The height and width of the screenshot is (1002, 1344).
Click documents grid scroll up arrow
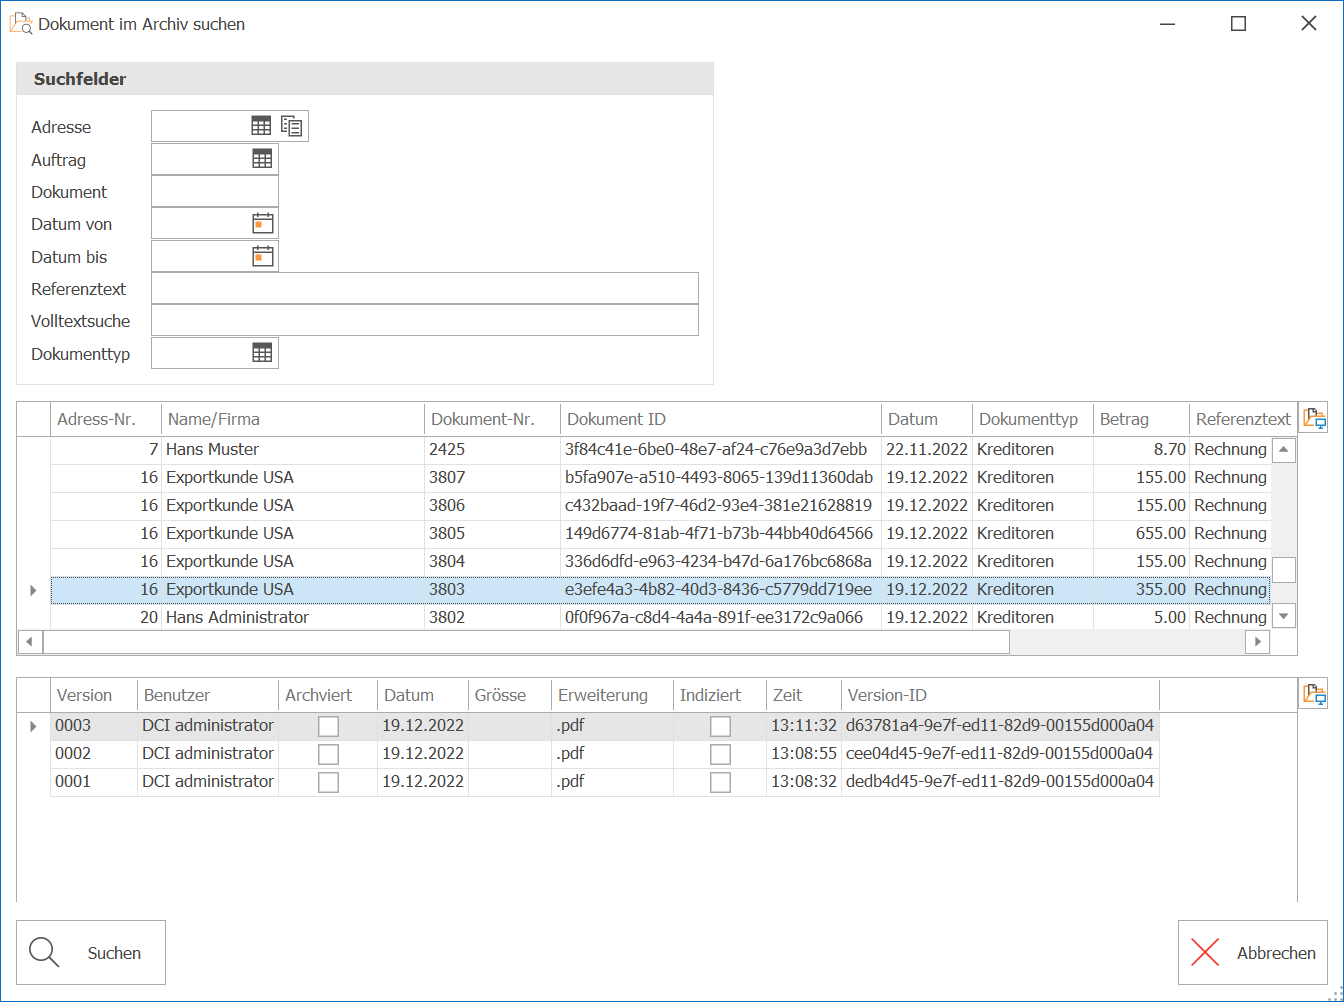coord(1284,450)
